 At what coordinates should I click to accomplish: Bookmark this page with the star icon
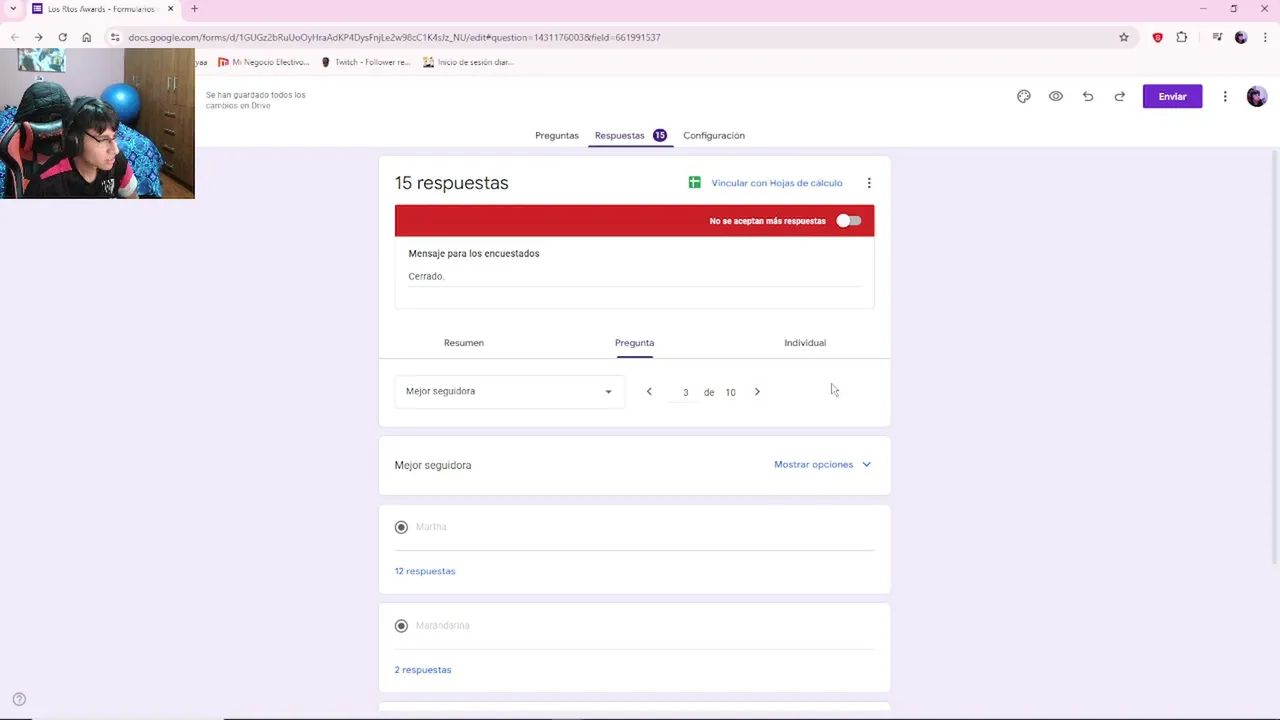point(1124,37)
